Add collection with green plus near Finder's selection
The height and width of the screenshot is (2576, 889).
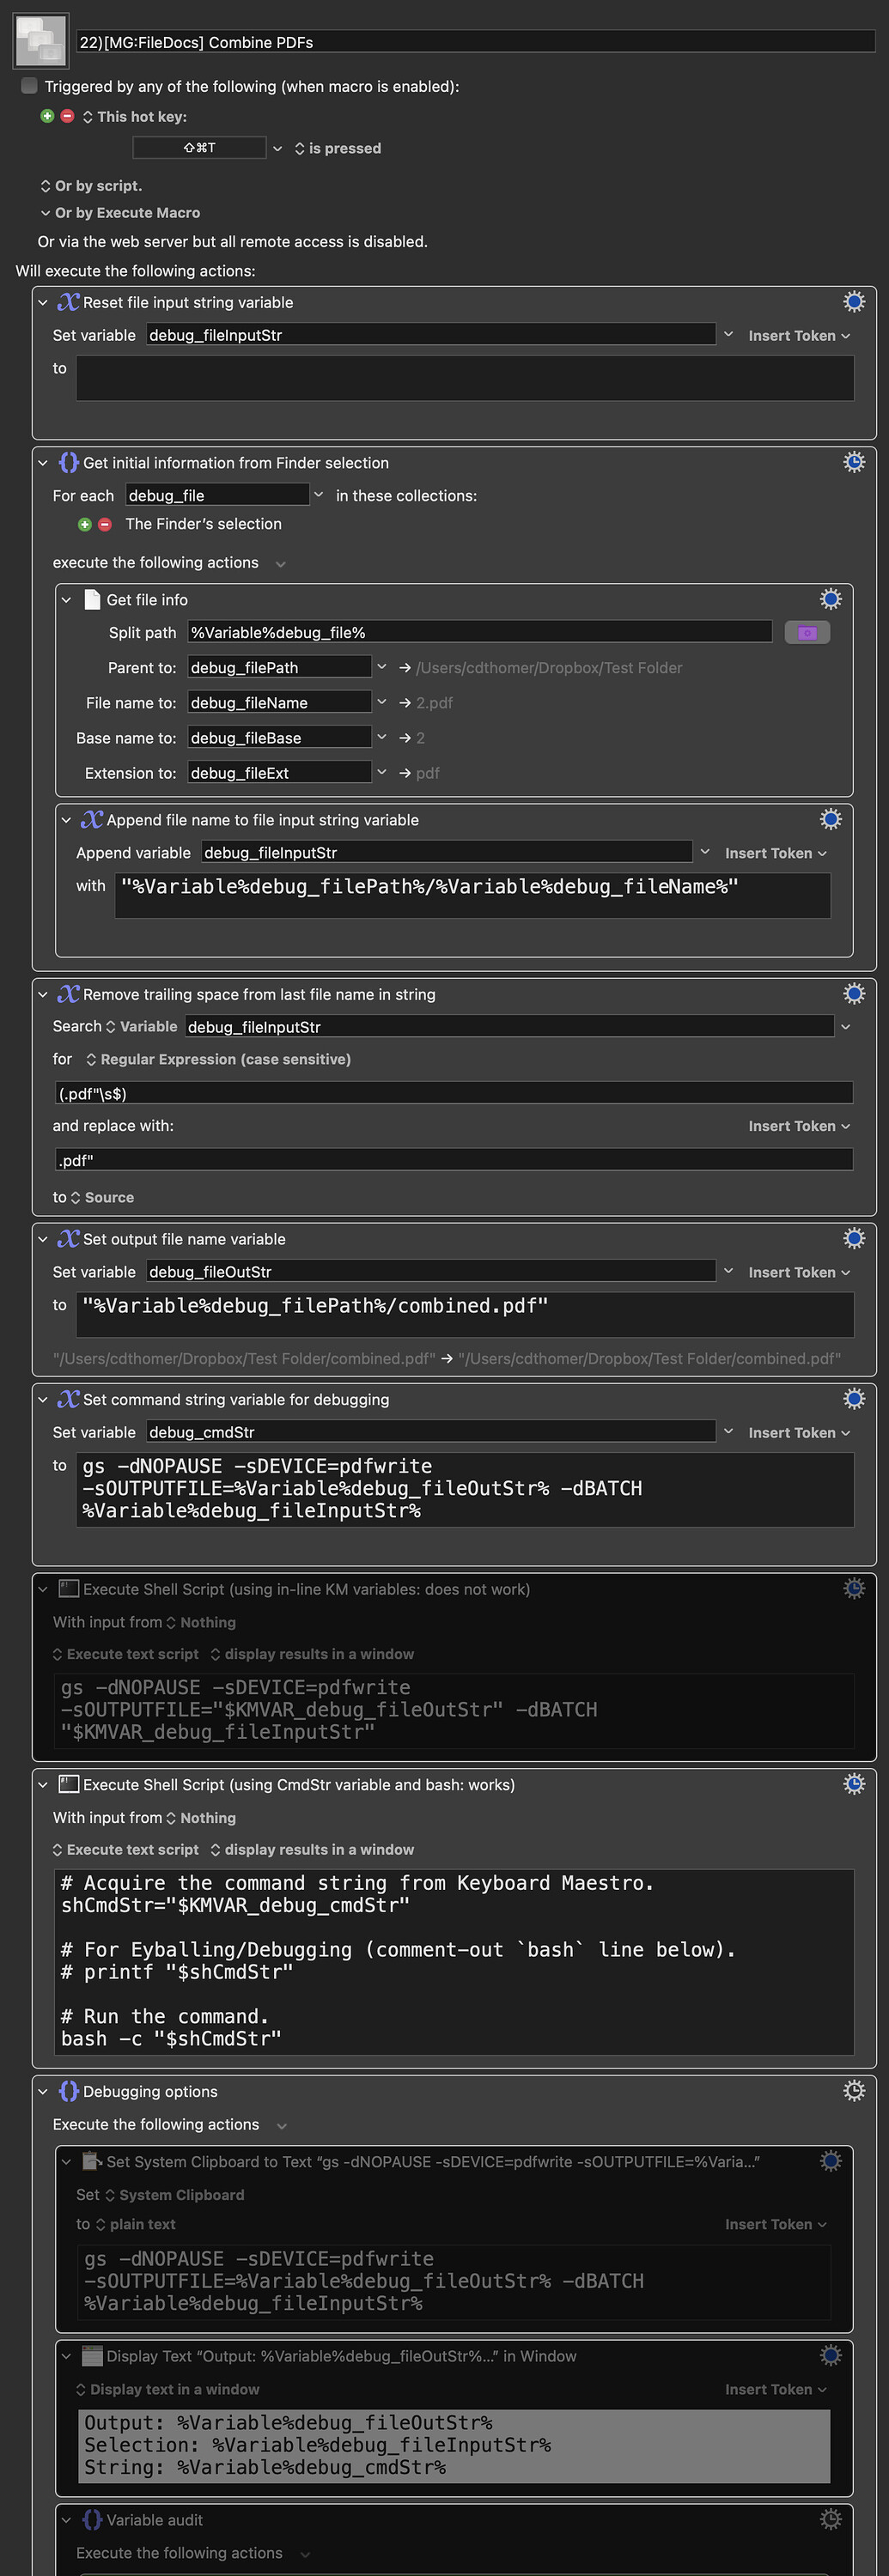coord(85,524)
